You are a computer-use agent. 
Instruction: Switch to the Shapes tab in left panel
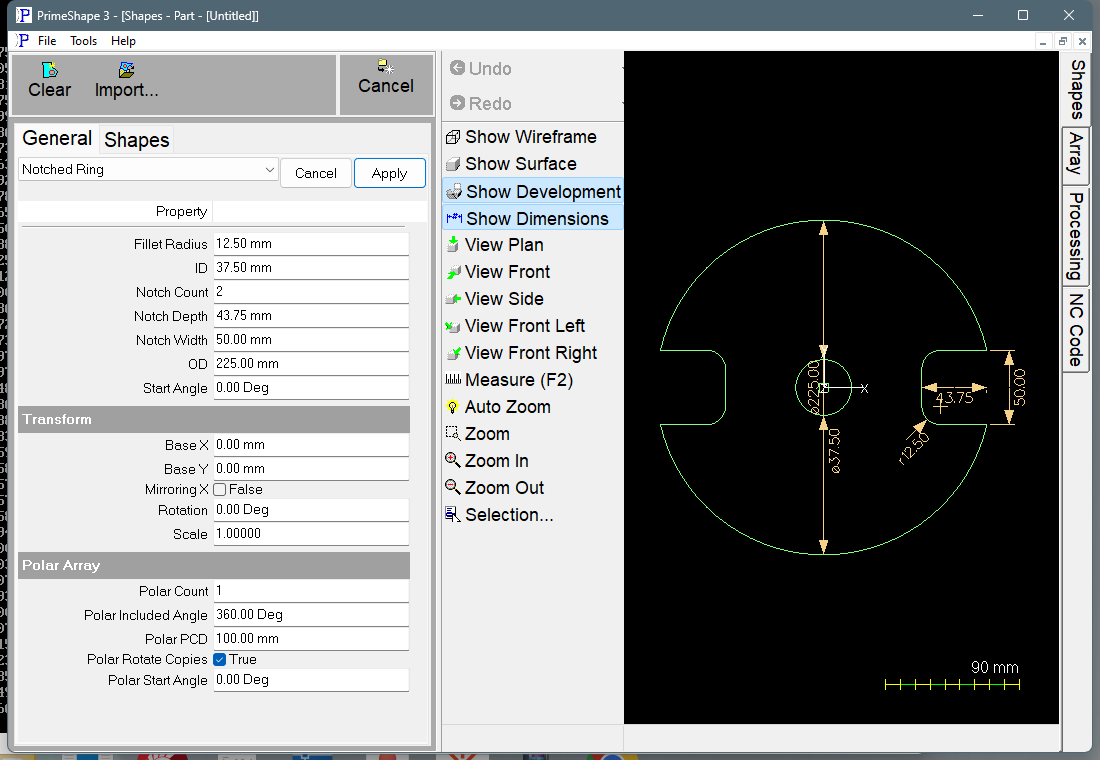[137, 140]
